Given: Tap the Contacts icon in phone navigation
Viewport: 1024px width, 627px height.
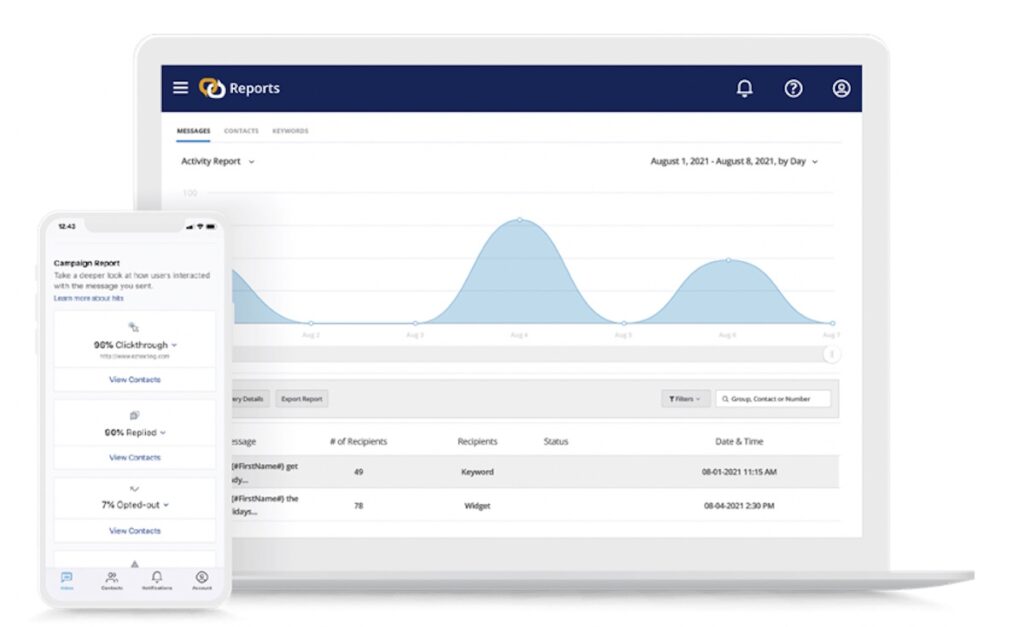Looking at the screenshot, I should pos(112,577).
